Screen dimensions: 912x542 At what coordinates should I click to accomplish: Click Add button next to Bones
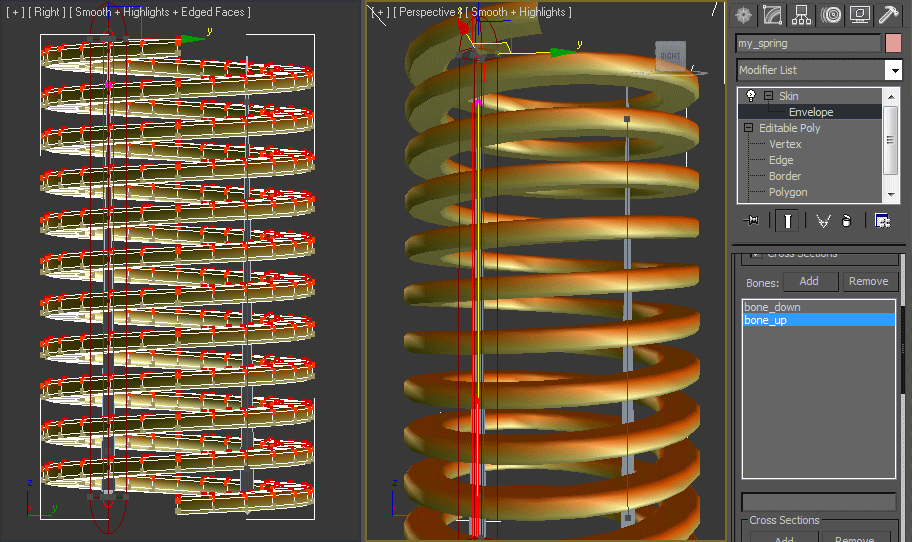(809, 282)
